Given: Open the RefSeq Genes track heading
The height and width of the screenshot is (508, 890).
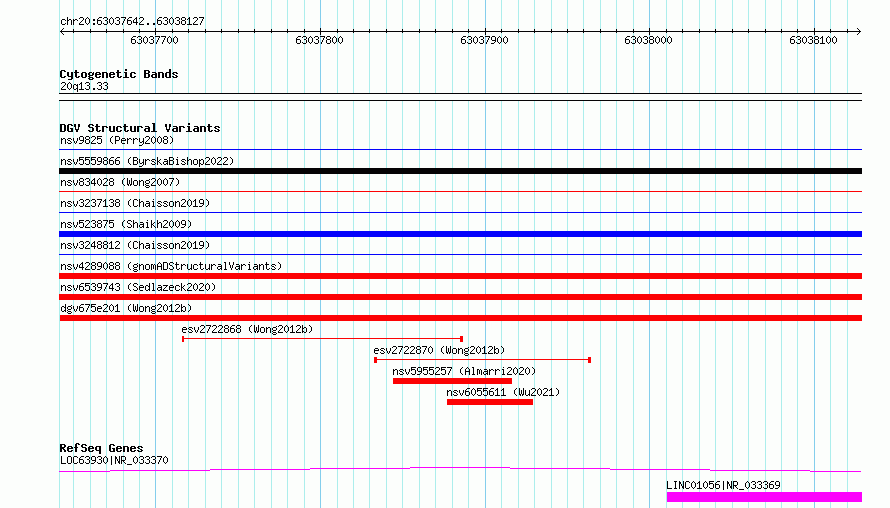Looking at the screenshot, I should (x=101, y=448).
